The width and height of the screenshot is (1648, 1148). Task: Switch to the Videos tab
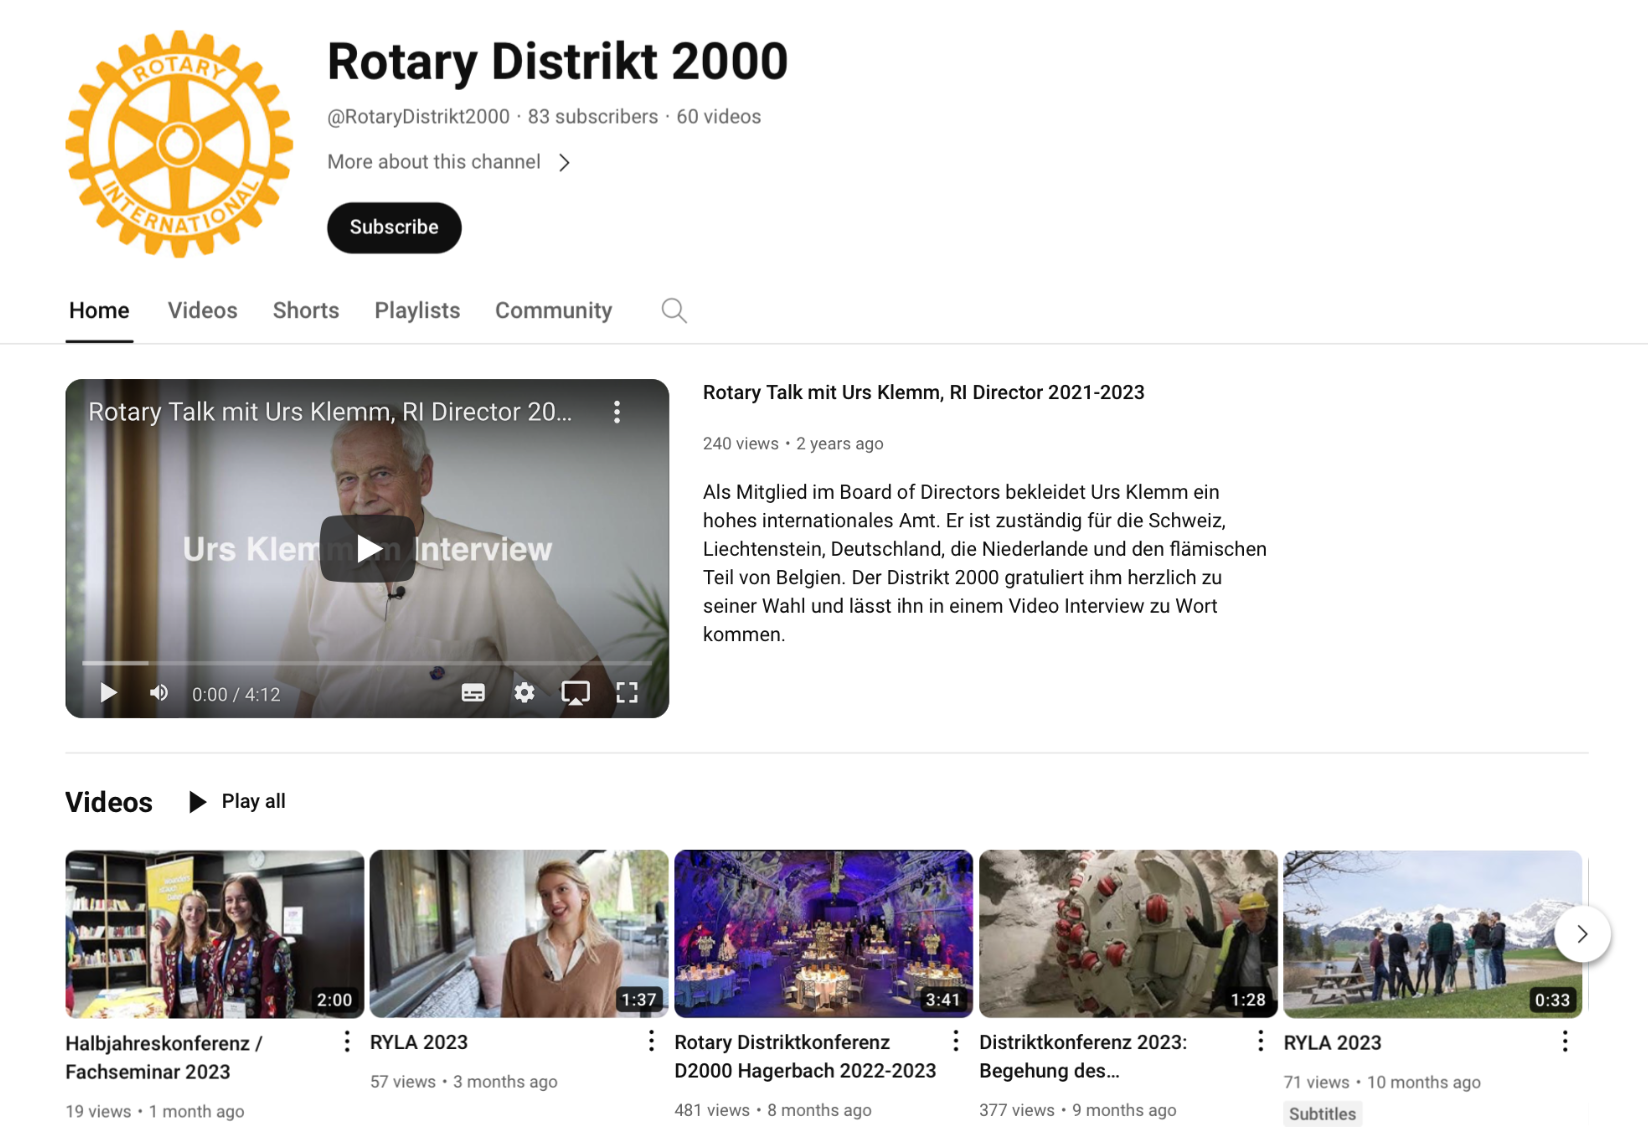[203, 311]
